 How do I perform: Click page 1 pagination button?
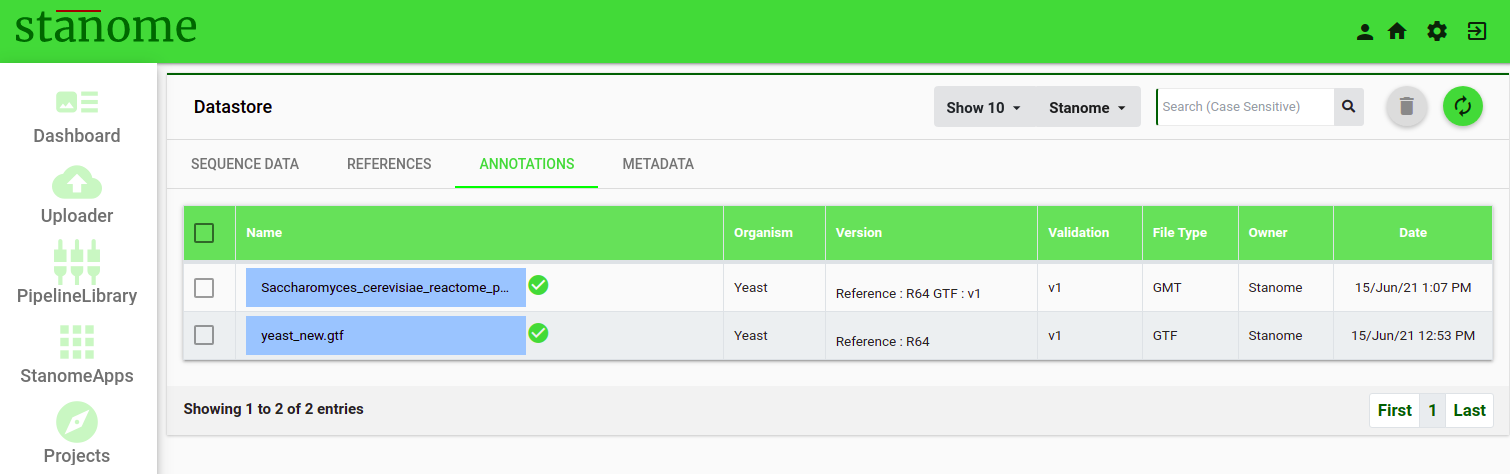point(1433,410)
